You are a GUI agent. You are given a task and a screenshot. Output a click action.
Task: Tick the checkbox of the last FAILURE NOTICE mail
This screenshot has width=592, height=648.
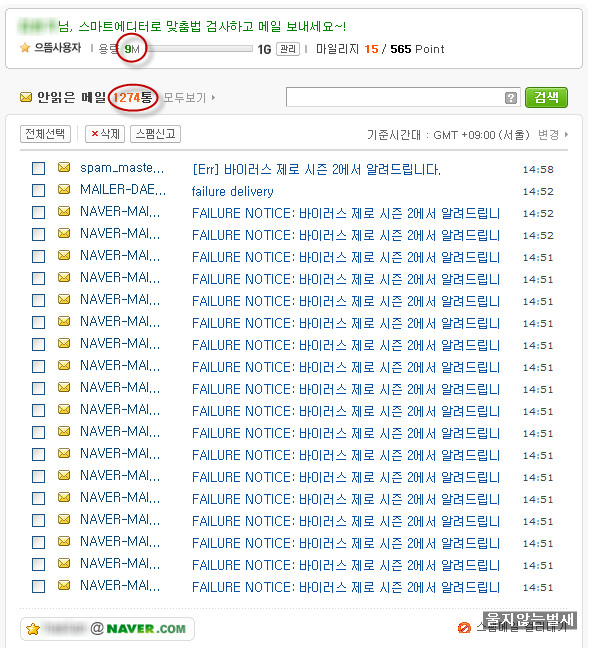coord(38,586)
